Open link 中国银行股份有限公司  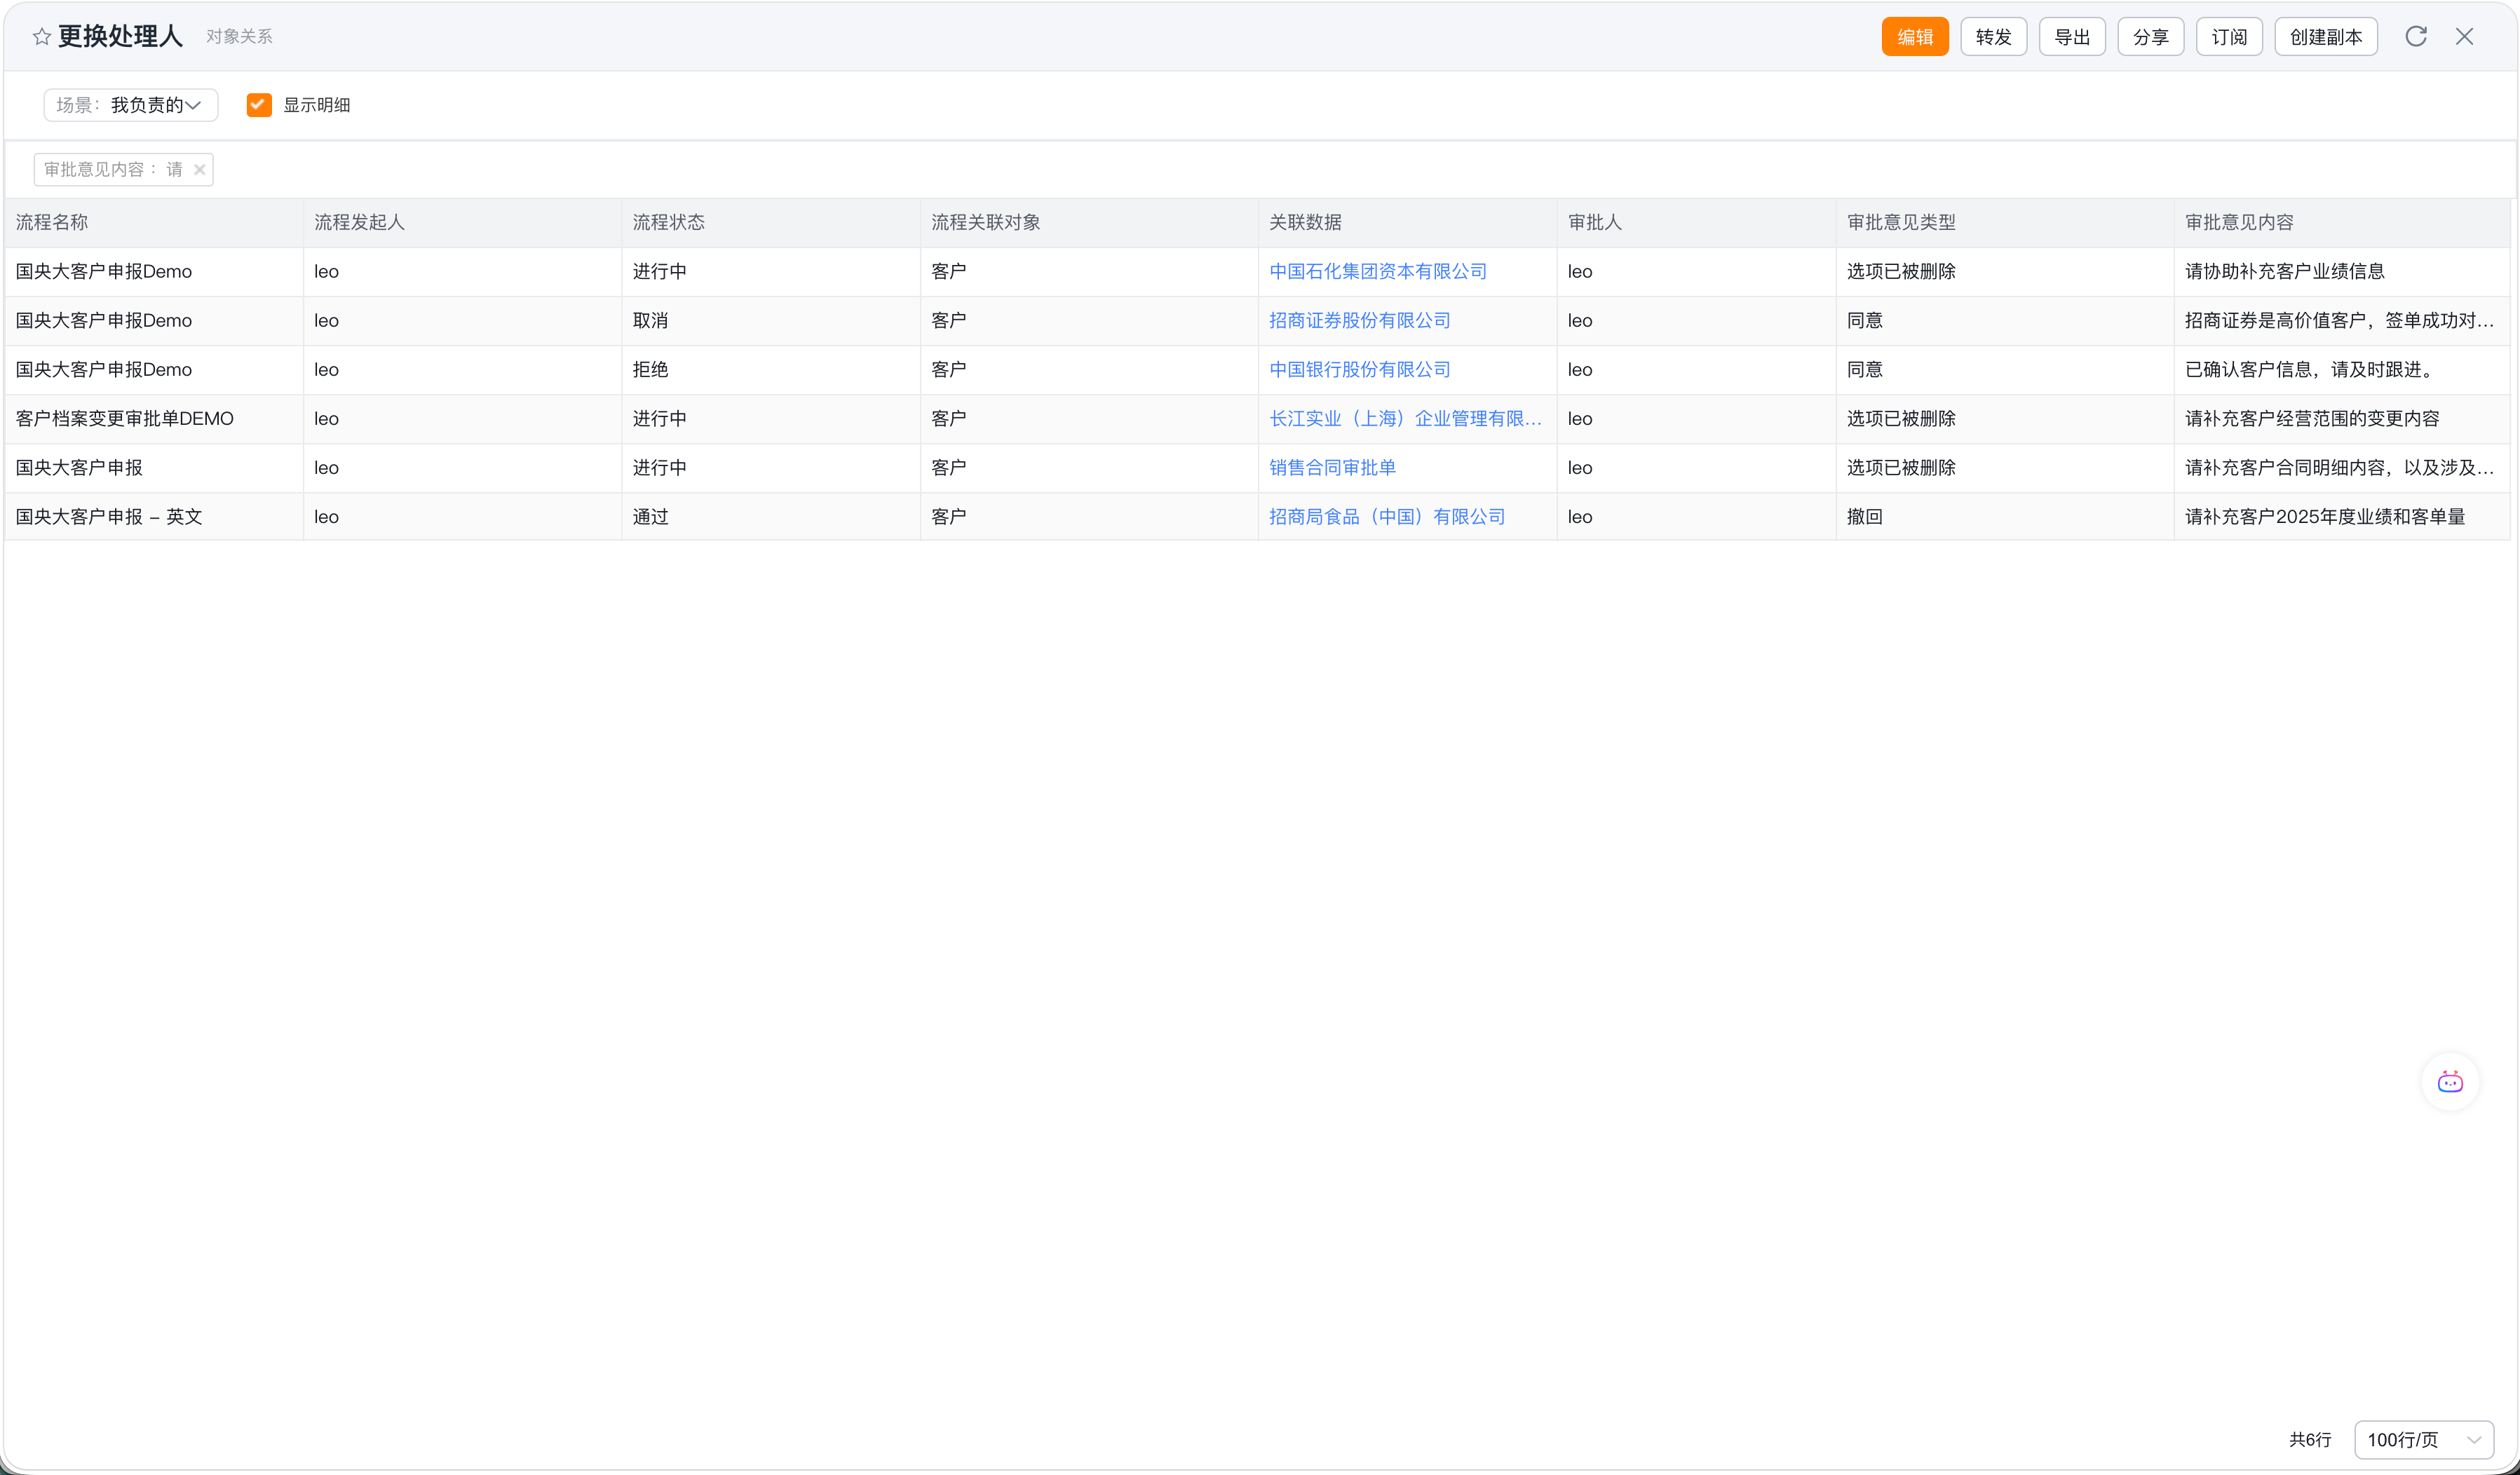[x=1359, y=370]
